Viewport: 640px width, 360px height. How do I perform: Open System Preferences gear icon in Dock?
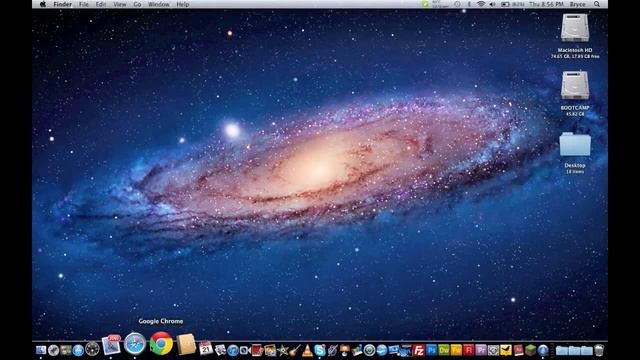coord(493,350)
